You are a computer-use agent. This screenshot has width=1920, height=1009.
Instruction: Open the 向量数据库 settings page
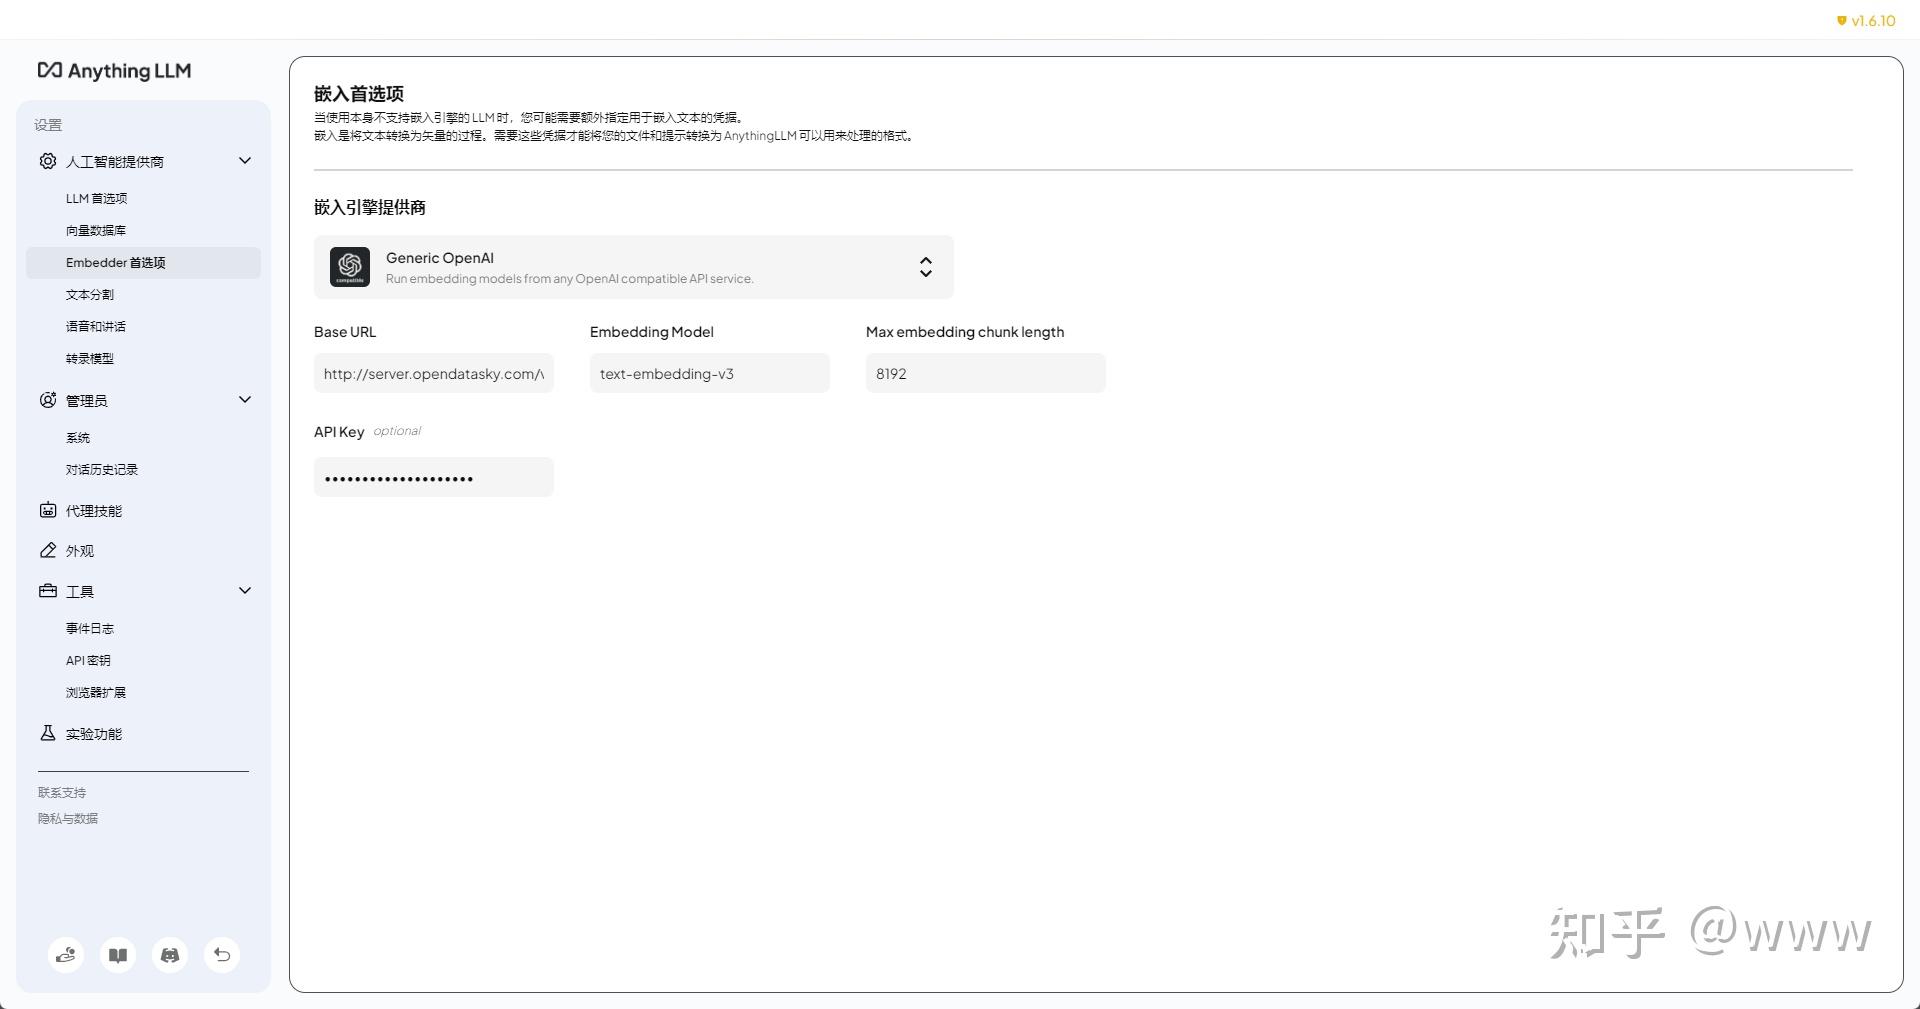tap(96, 230)
